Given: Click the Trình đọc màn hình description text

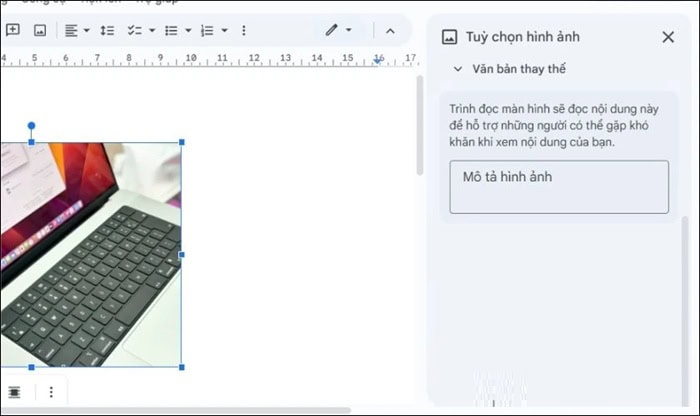Looking at the screenshot, I should click(x=554, y=125).
